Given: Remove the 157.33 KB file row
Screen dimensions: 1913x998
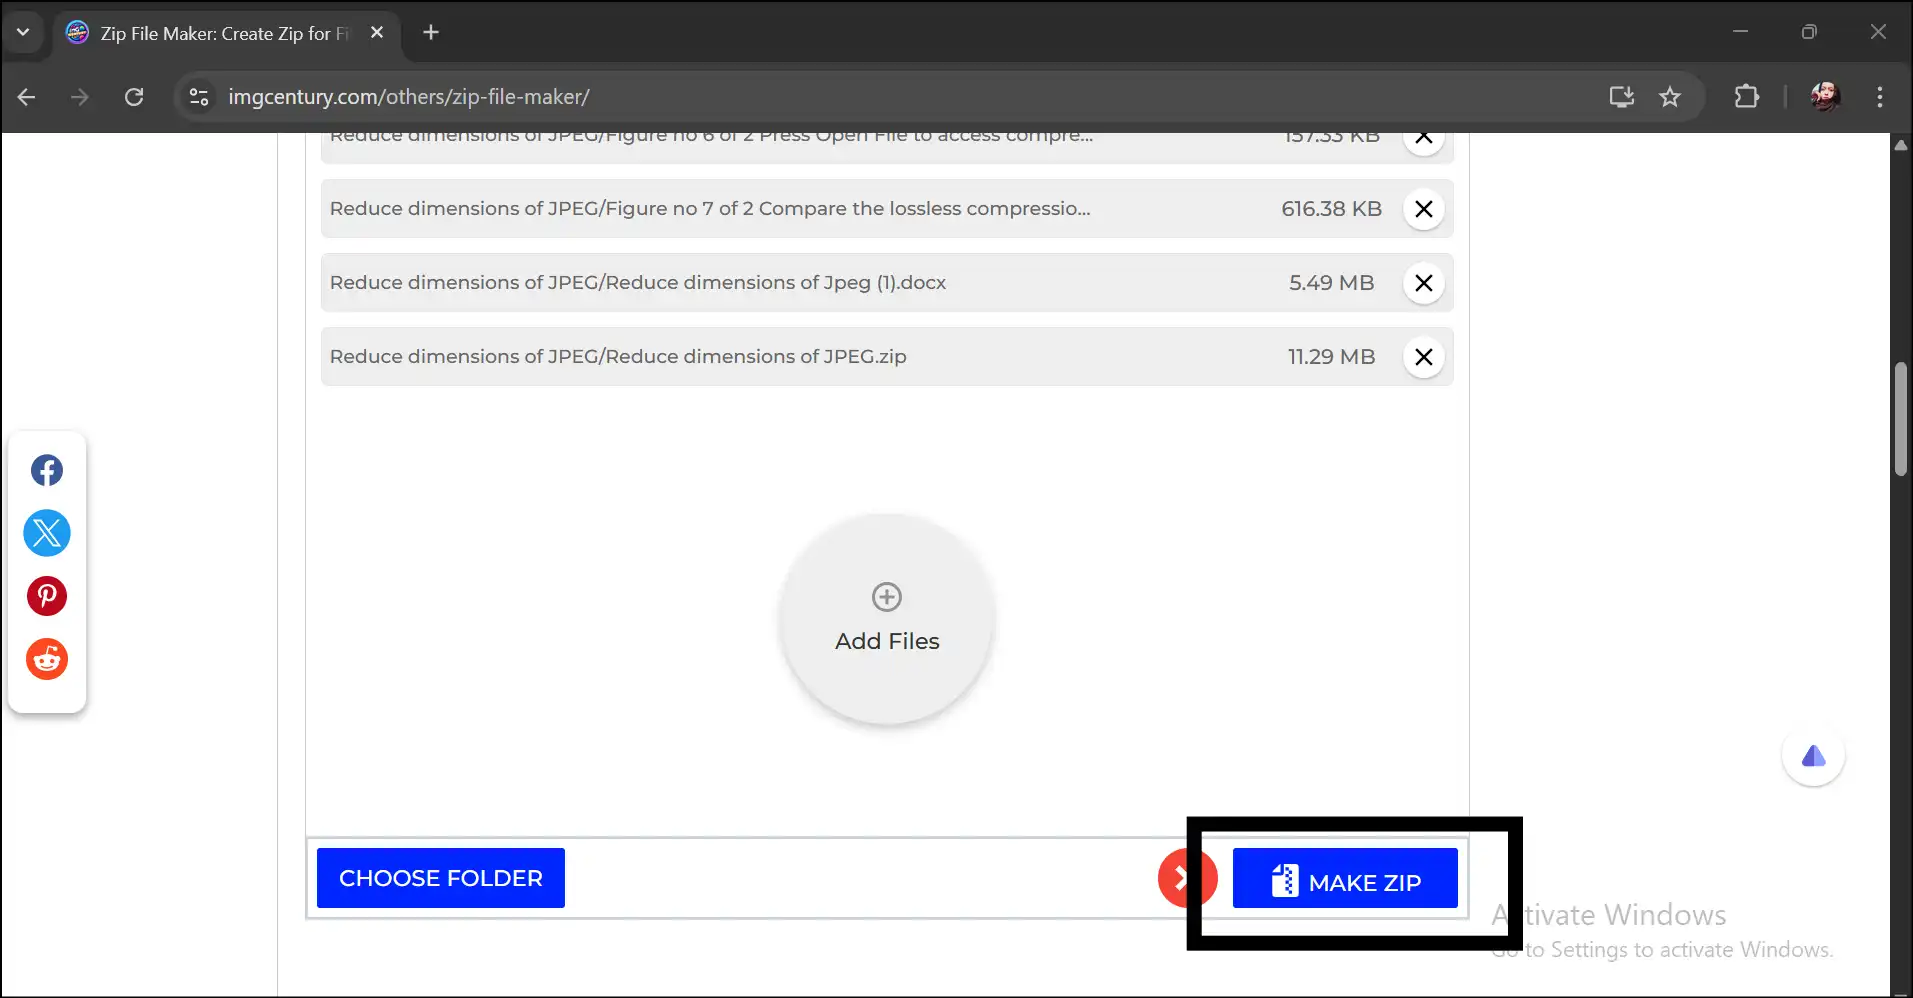Looking at the screenshot, I should (x=1424, y=141).
